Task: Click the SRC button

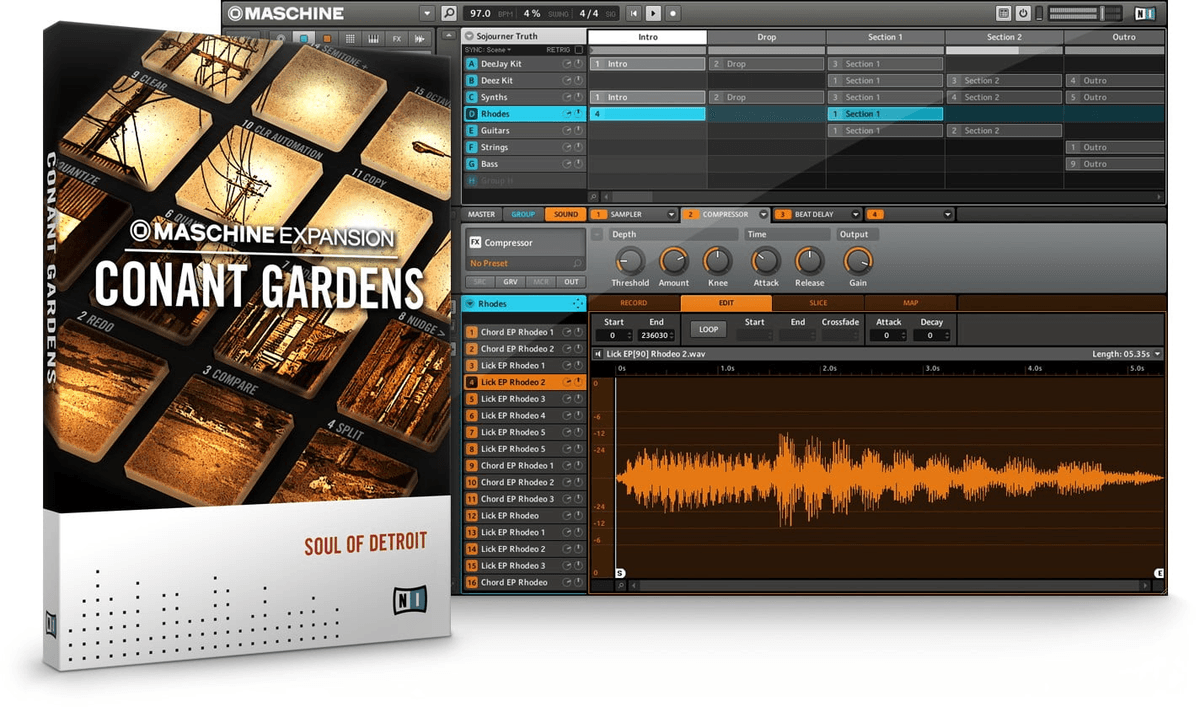Action: 480,282
